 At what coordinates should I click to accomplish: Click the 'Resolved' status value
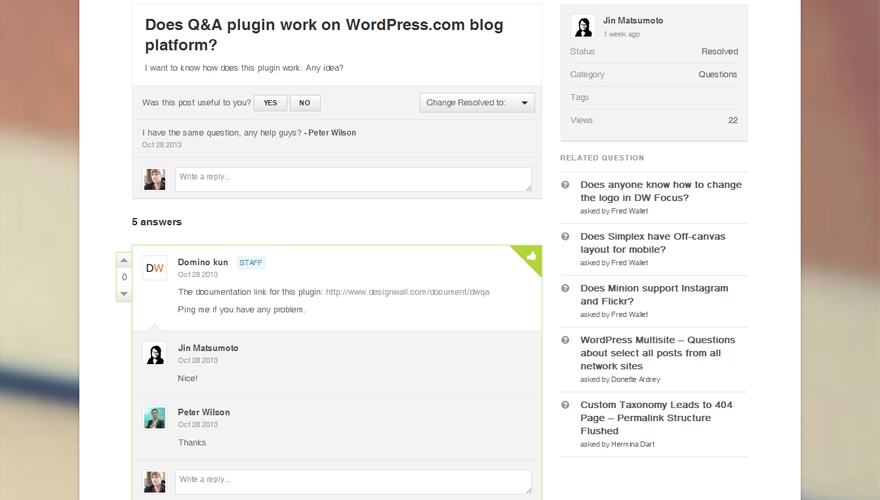[x=719, y=51]
